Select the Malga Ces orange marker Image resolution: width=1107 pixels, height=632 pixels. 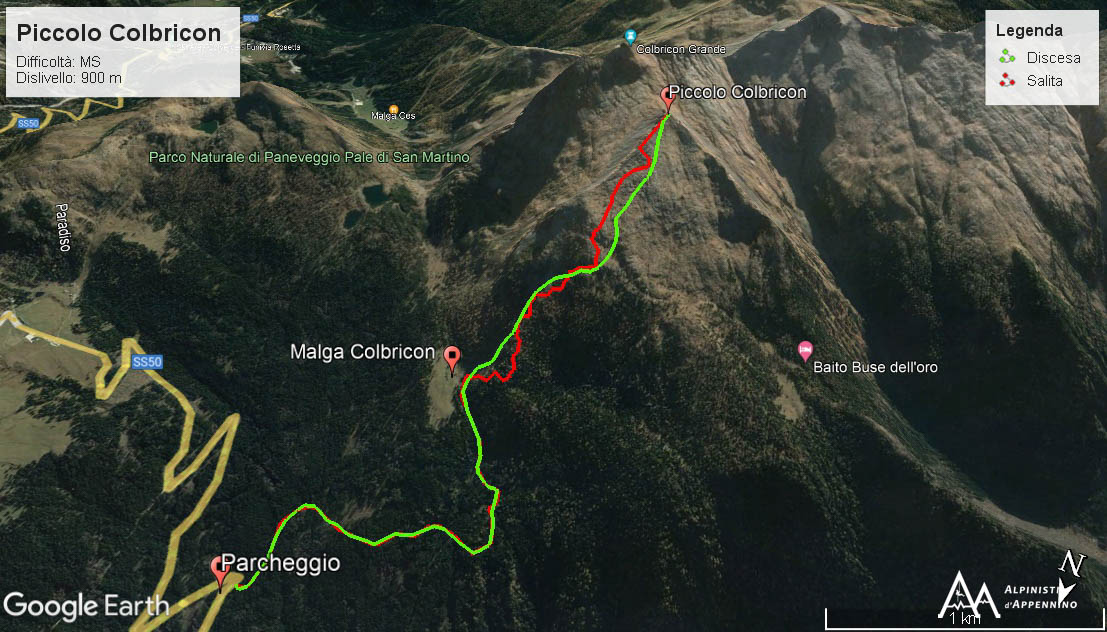pyautogui.click(x=393, y=109)
